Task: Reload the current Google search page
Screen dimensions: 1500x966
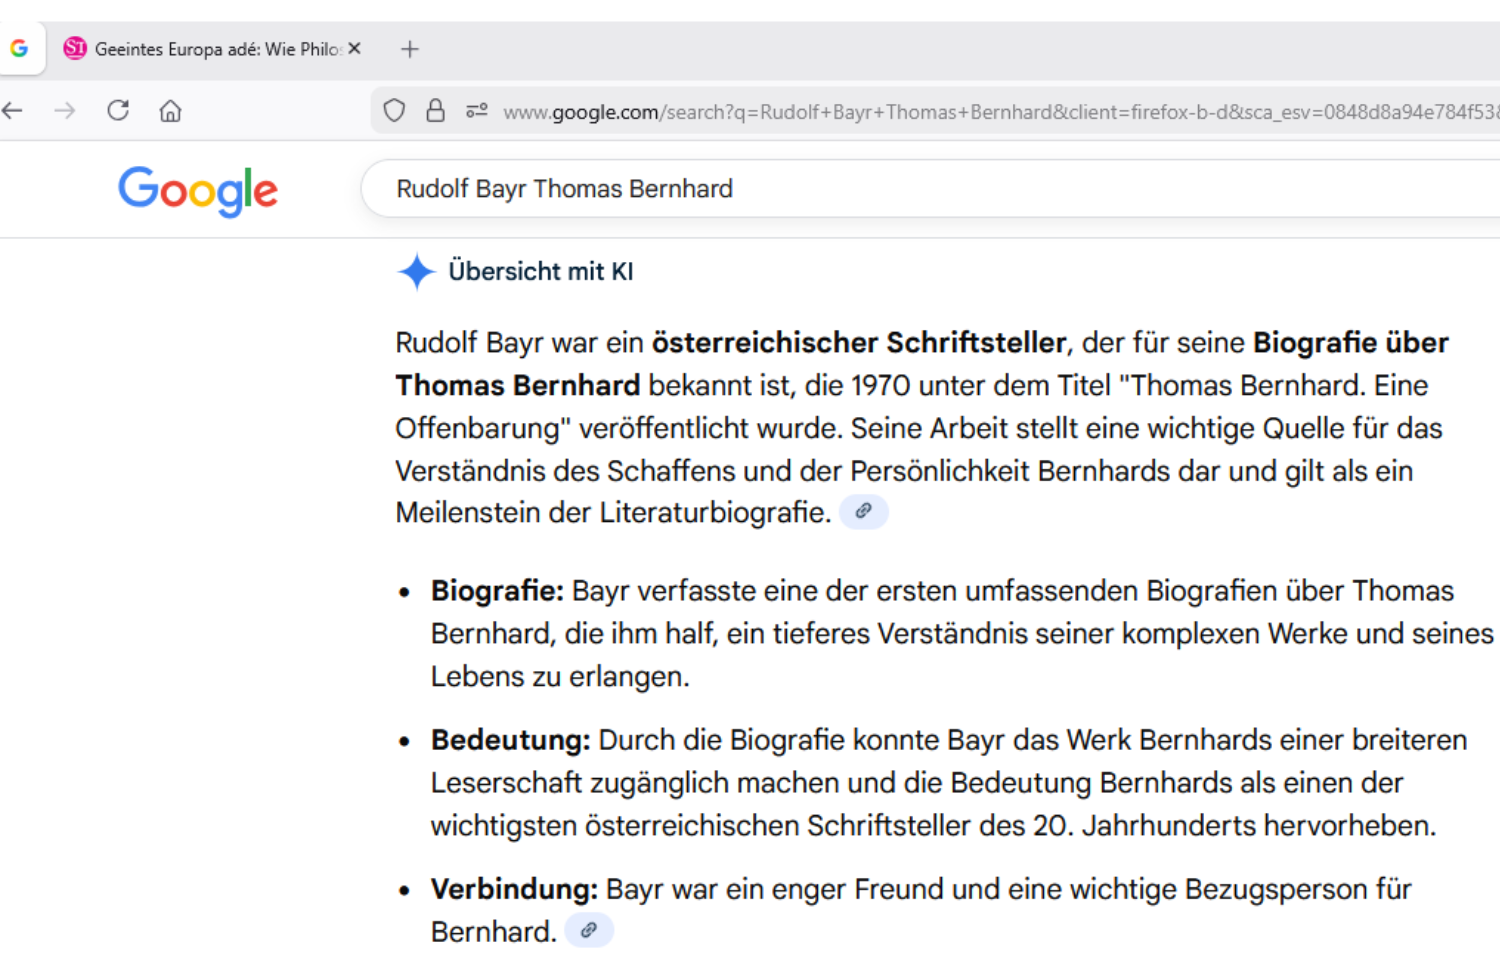Action: click(118, 111)
